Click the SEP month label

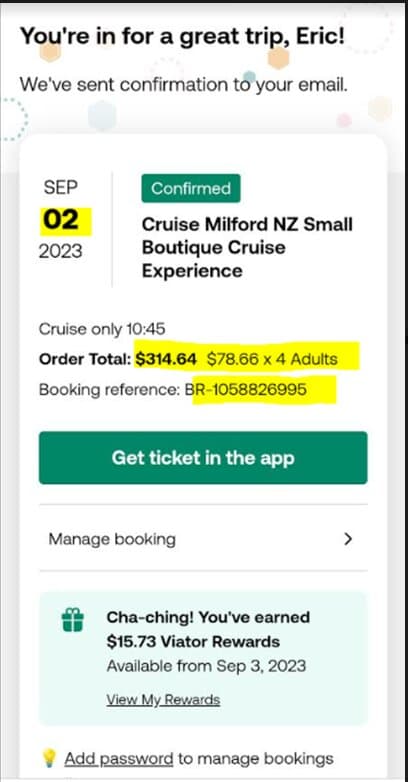click(60, 188)
